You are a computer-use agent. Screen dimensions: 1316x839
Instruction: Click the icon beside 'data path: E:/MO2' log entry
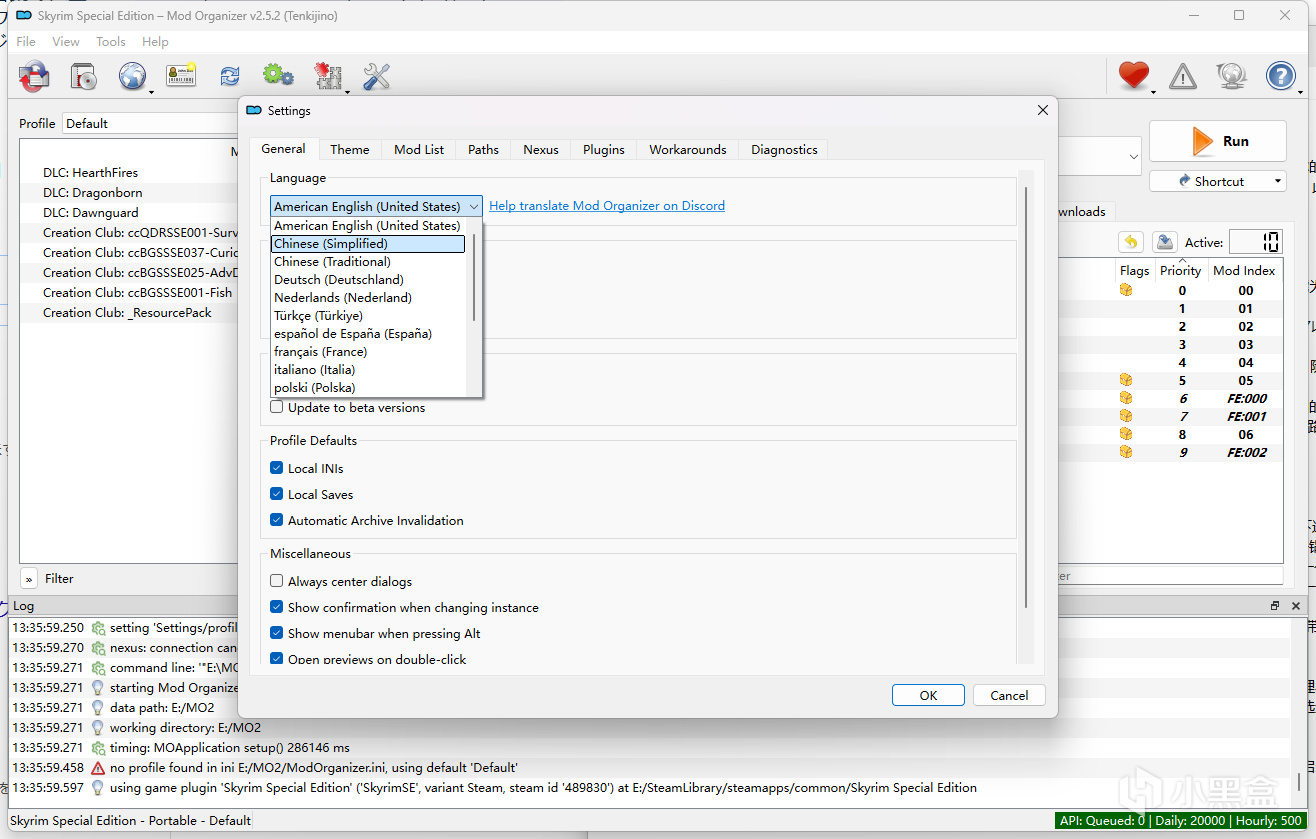[98, 708]
